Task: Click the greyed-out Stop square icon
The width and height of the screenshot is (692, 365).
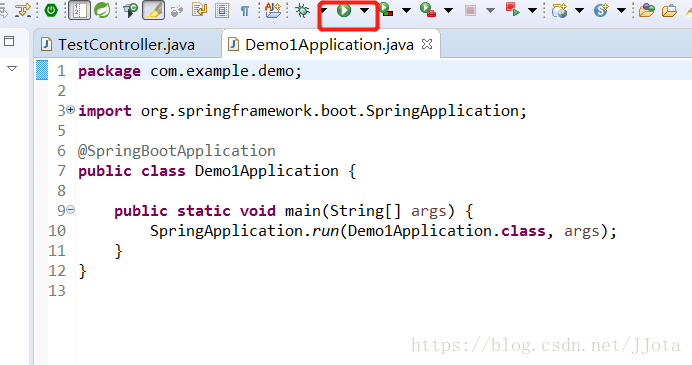Action: click(x=470, y=10)
